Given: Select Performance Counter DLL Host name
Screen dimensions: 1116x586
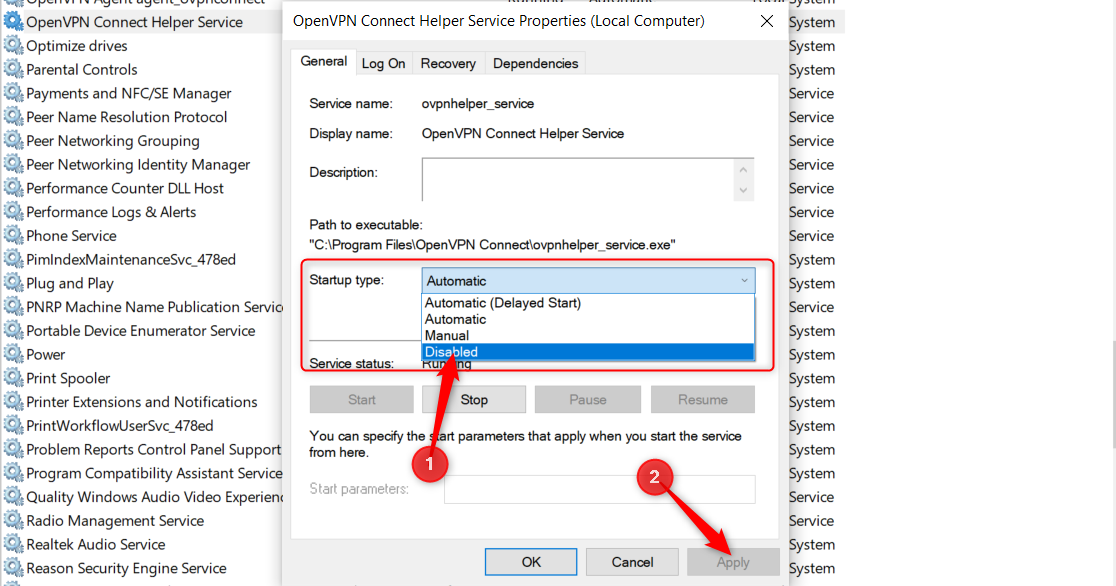Looking at the screenshot, I should pos(125,188).
